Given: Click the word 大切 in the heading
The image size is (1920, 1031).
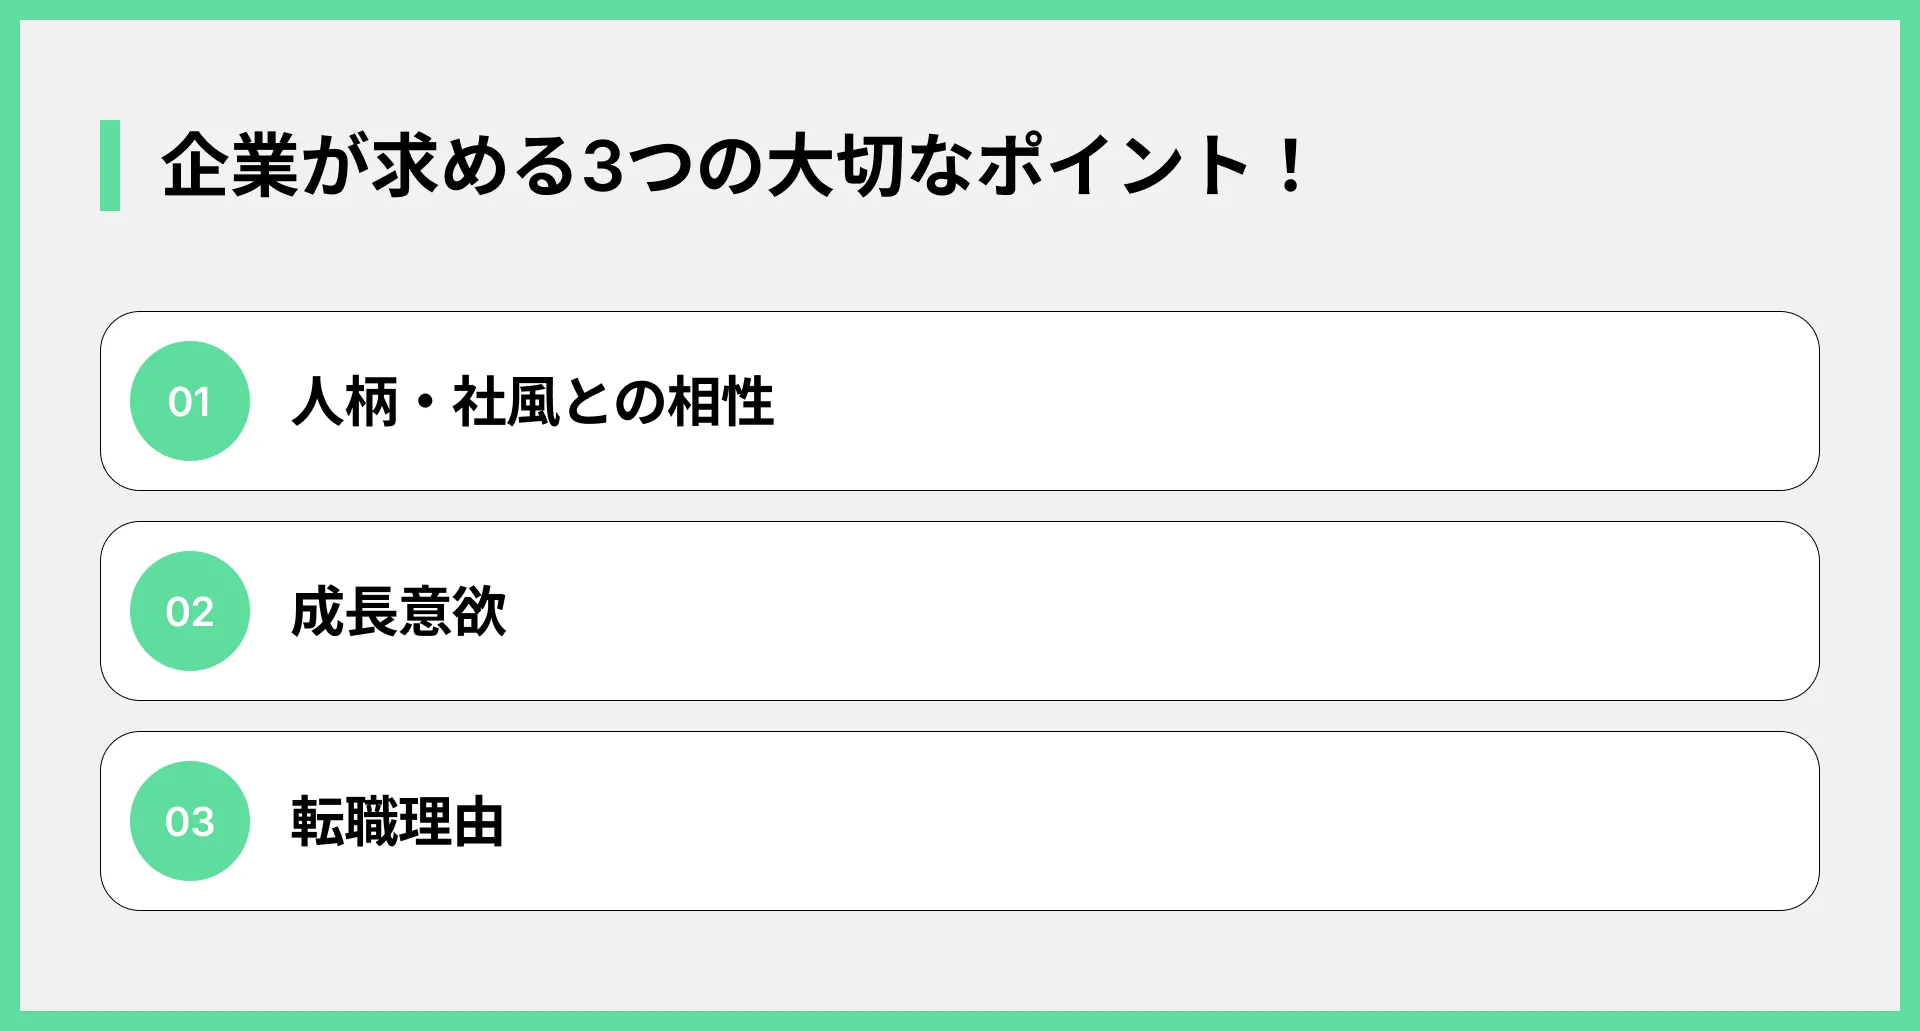Looking at the screenshot, I should pyautogui.click(x=835, y=166).
